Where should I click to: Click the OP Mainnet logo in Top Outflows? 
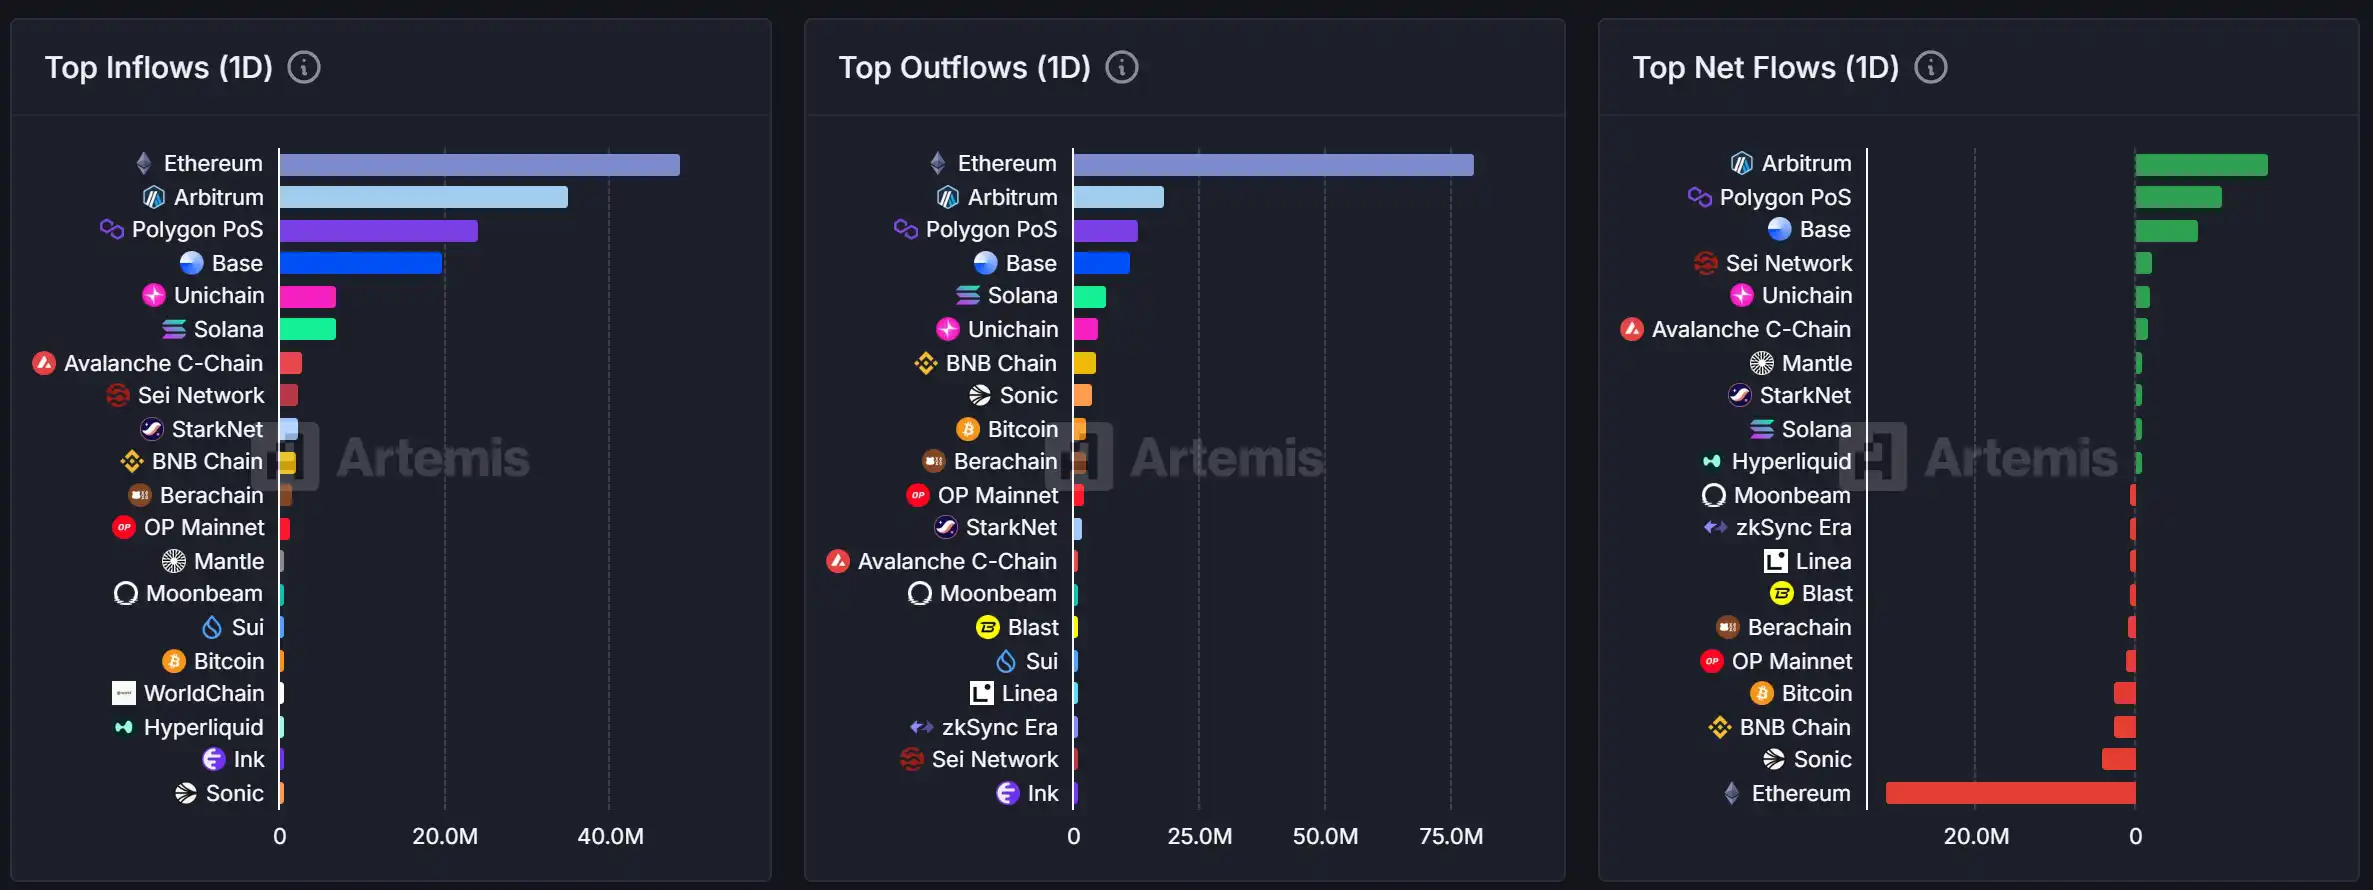918,495
